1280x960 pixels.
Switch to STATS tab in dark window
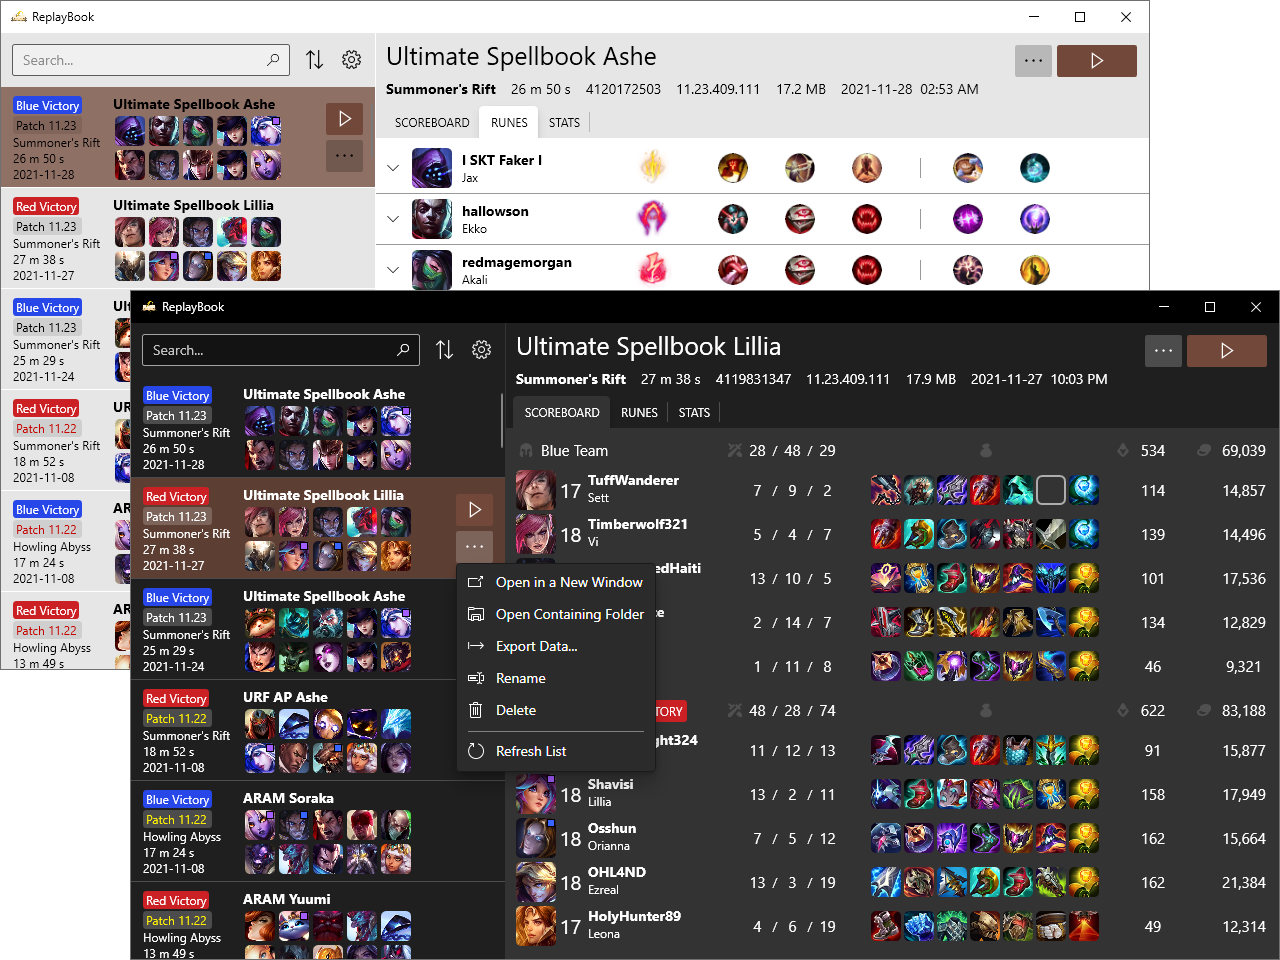pos(694,412)
